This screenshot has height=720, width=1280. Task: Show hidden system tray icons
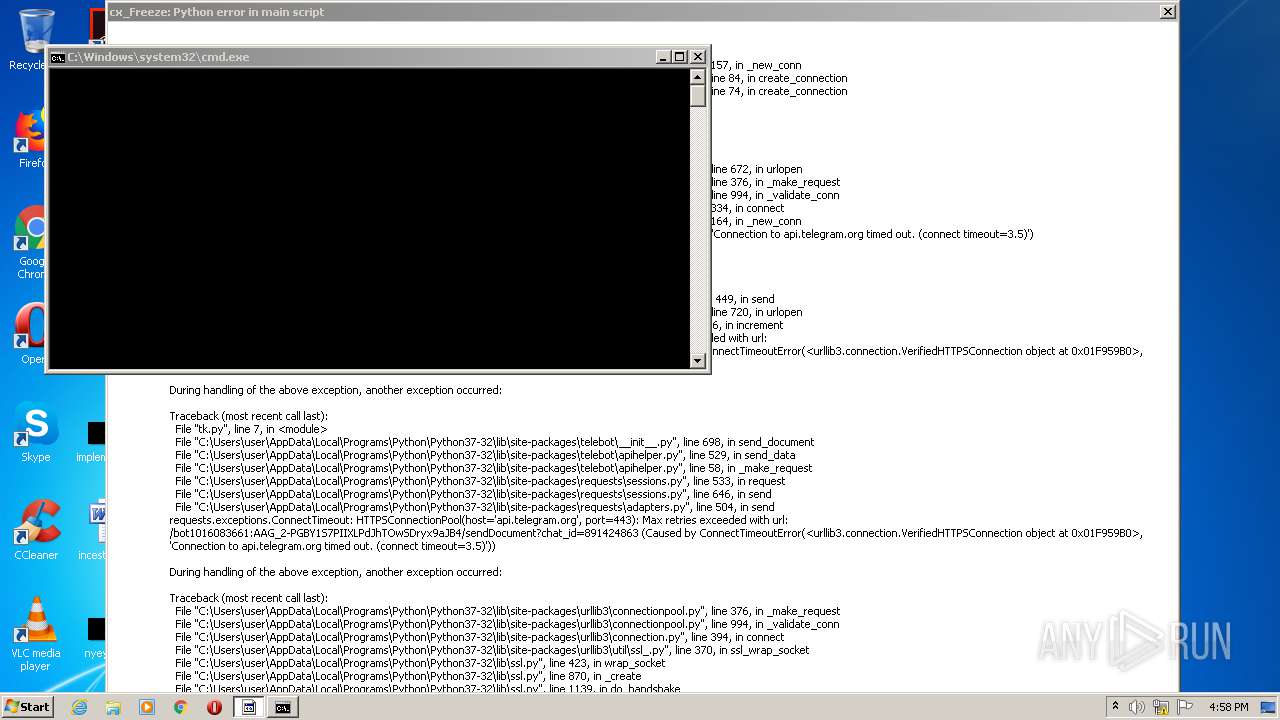(x=1115, y=707)
